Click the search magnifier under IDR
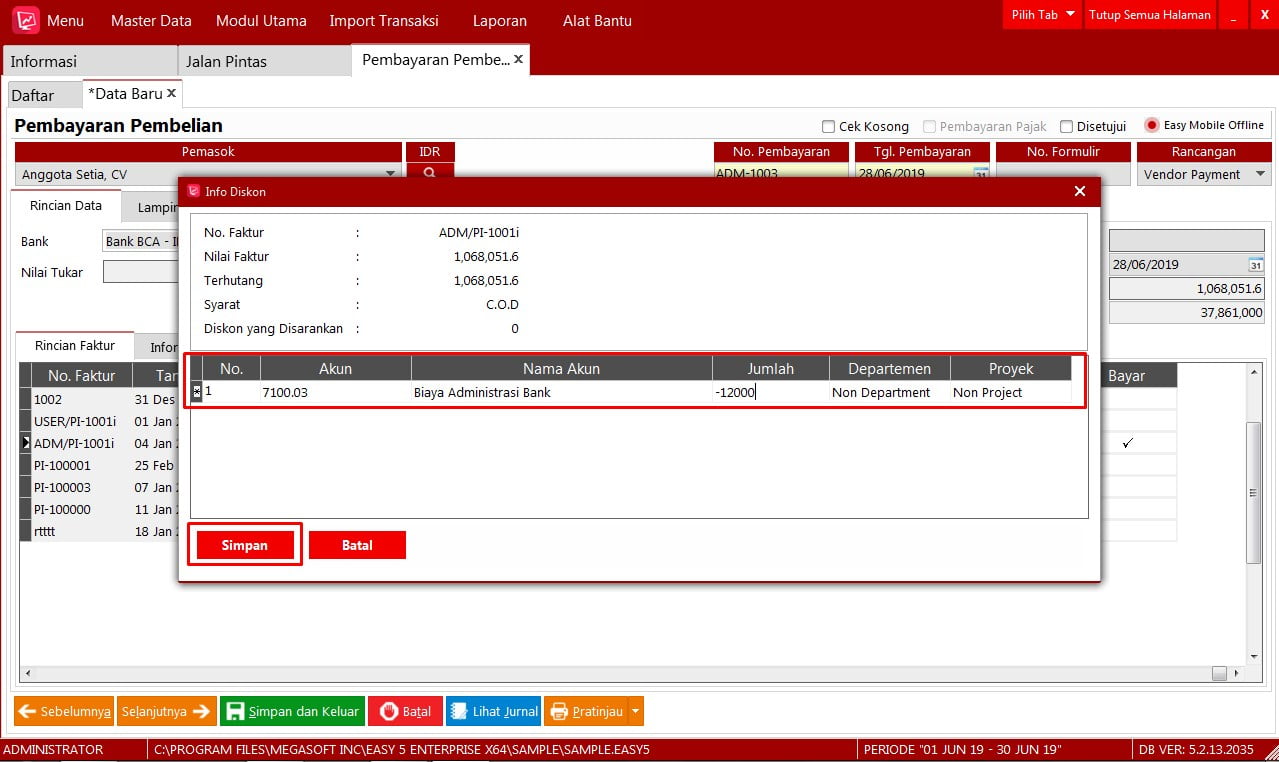 click(x=430, y=173)
